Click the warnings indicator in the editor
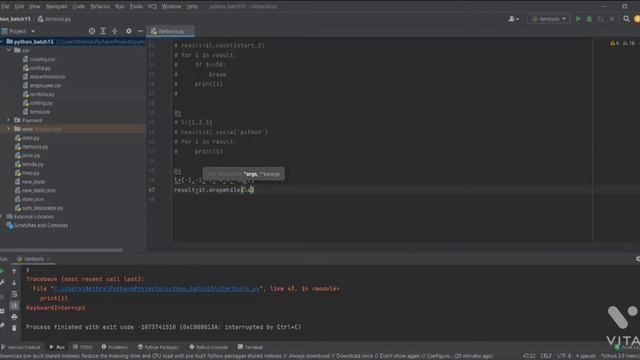Image resolution: width=640 pixels, height=360 pixels. [x=614, y=43]
